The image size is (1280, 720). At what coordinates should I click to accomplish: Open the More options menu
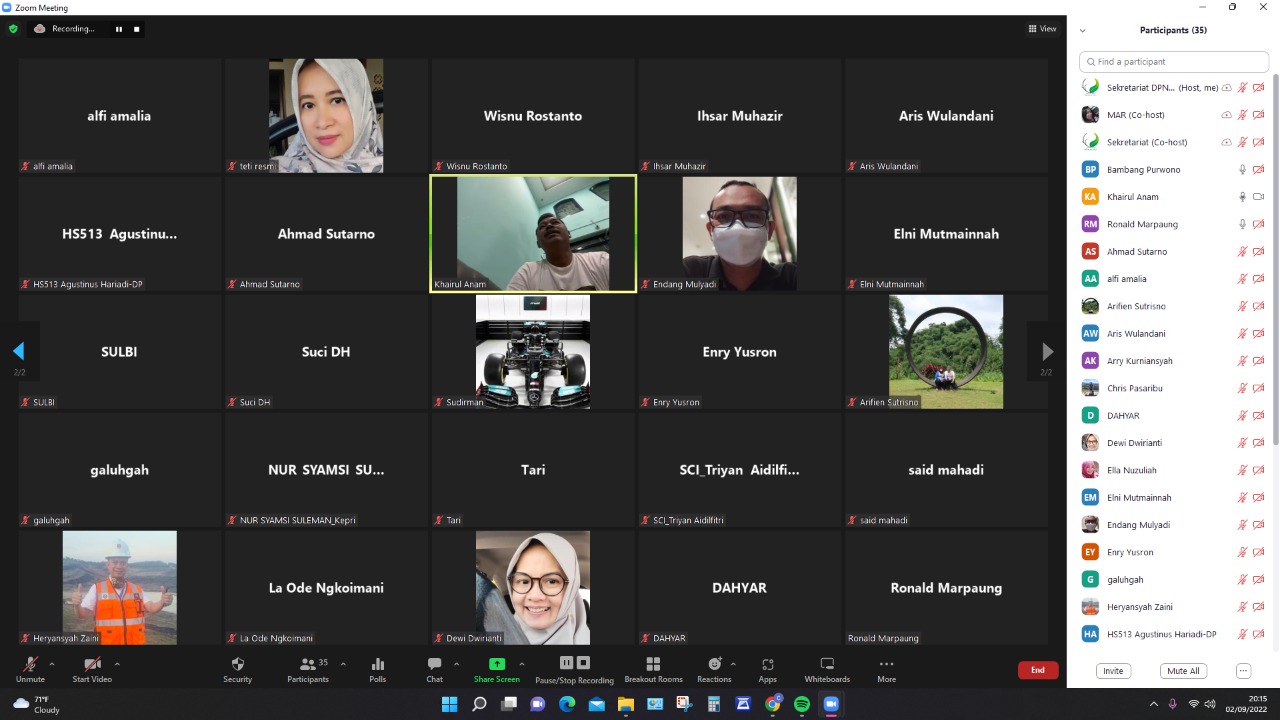tap(886, 665)
